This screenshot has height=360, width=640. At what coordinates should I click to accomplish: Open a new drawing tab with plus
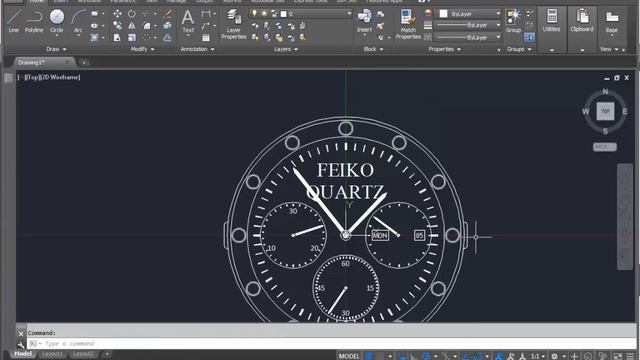point(83,62)
